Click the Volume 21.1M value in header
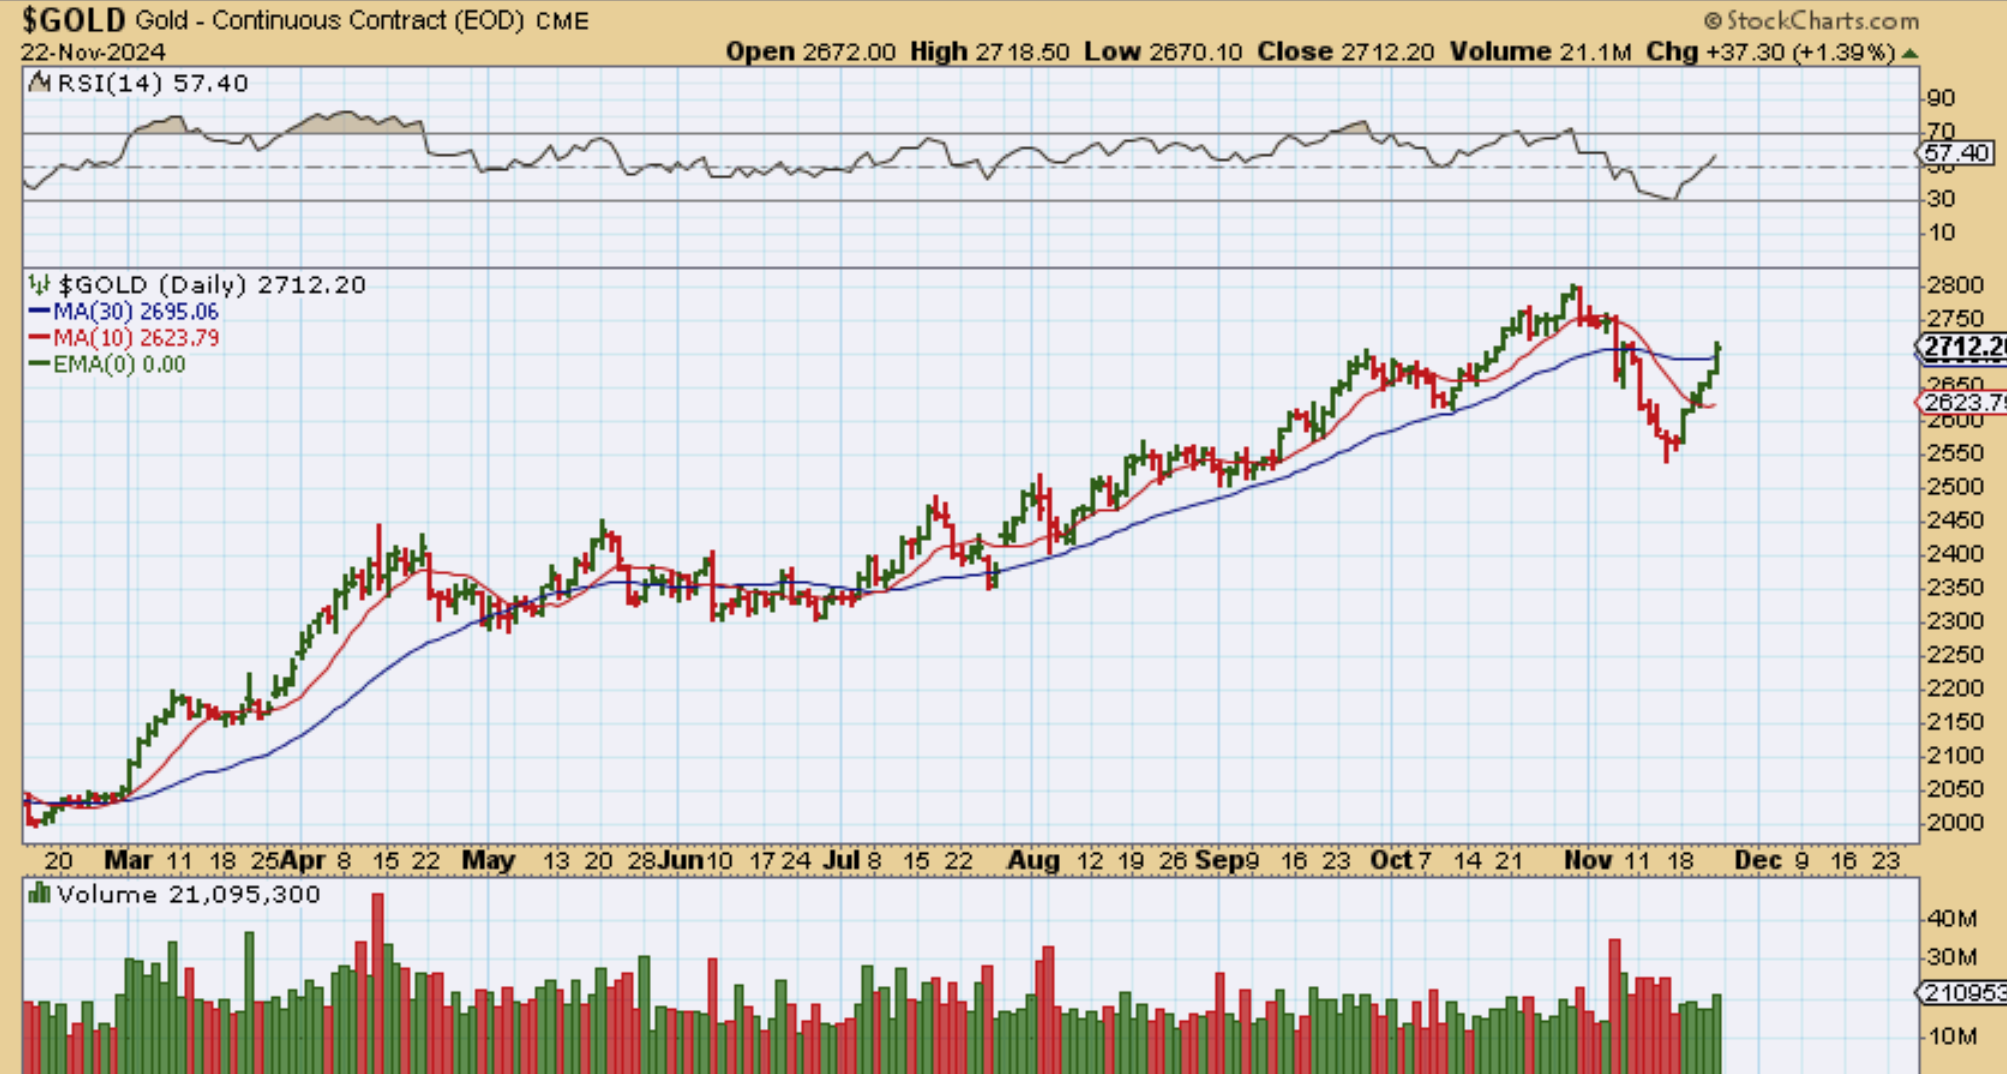Viewport: 2007px width, 1074px height. 1540,52
